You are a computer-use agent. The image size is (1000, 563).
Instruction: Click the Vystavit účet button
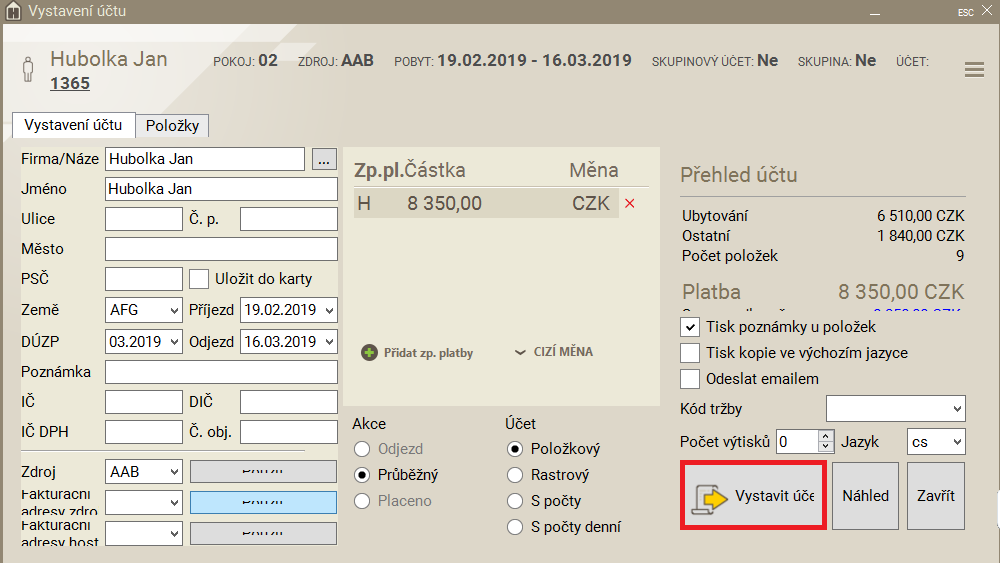click(753, 496)
